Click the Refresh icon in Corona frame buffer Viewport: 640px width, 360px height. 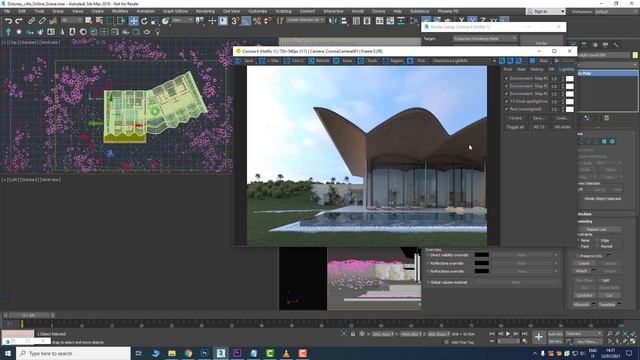311,61
